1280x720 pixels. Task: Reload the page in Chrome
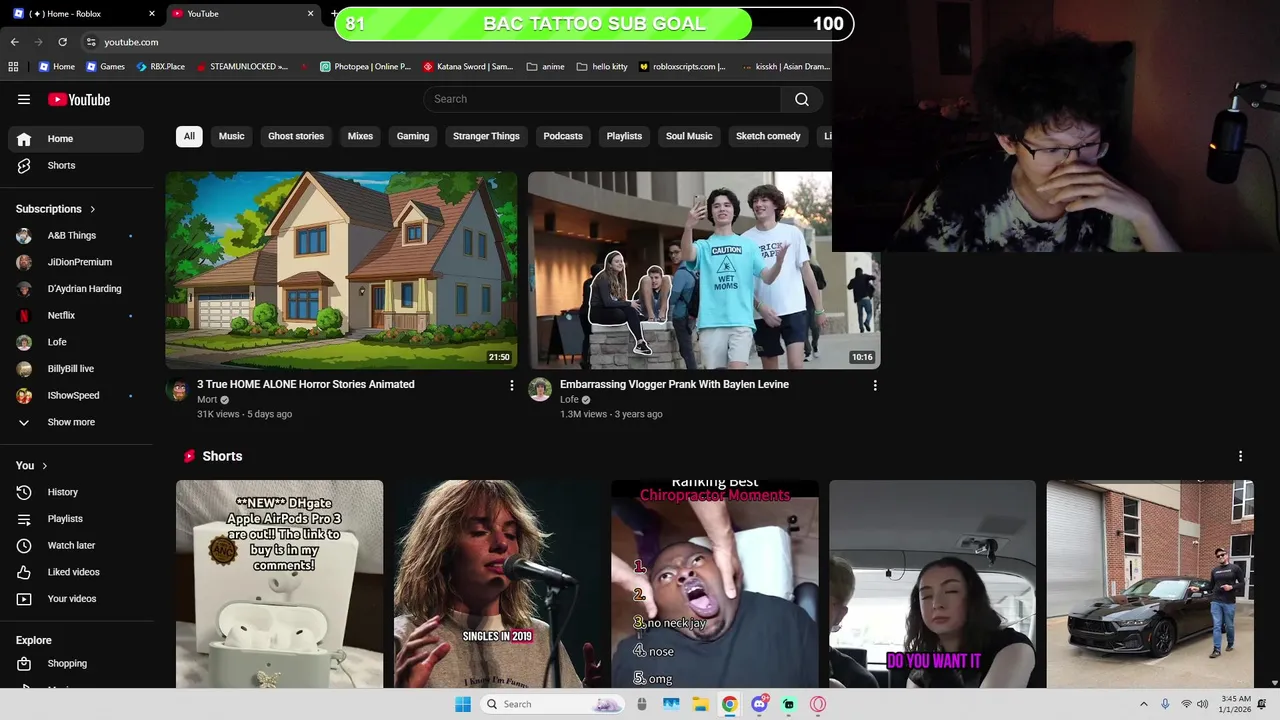[x=62, y=42]
